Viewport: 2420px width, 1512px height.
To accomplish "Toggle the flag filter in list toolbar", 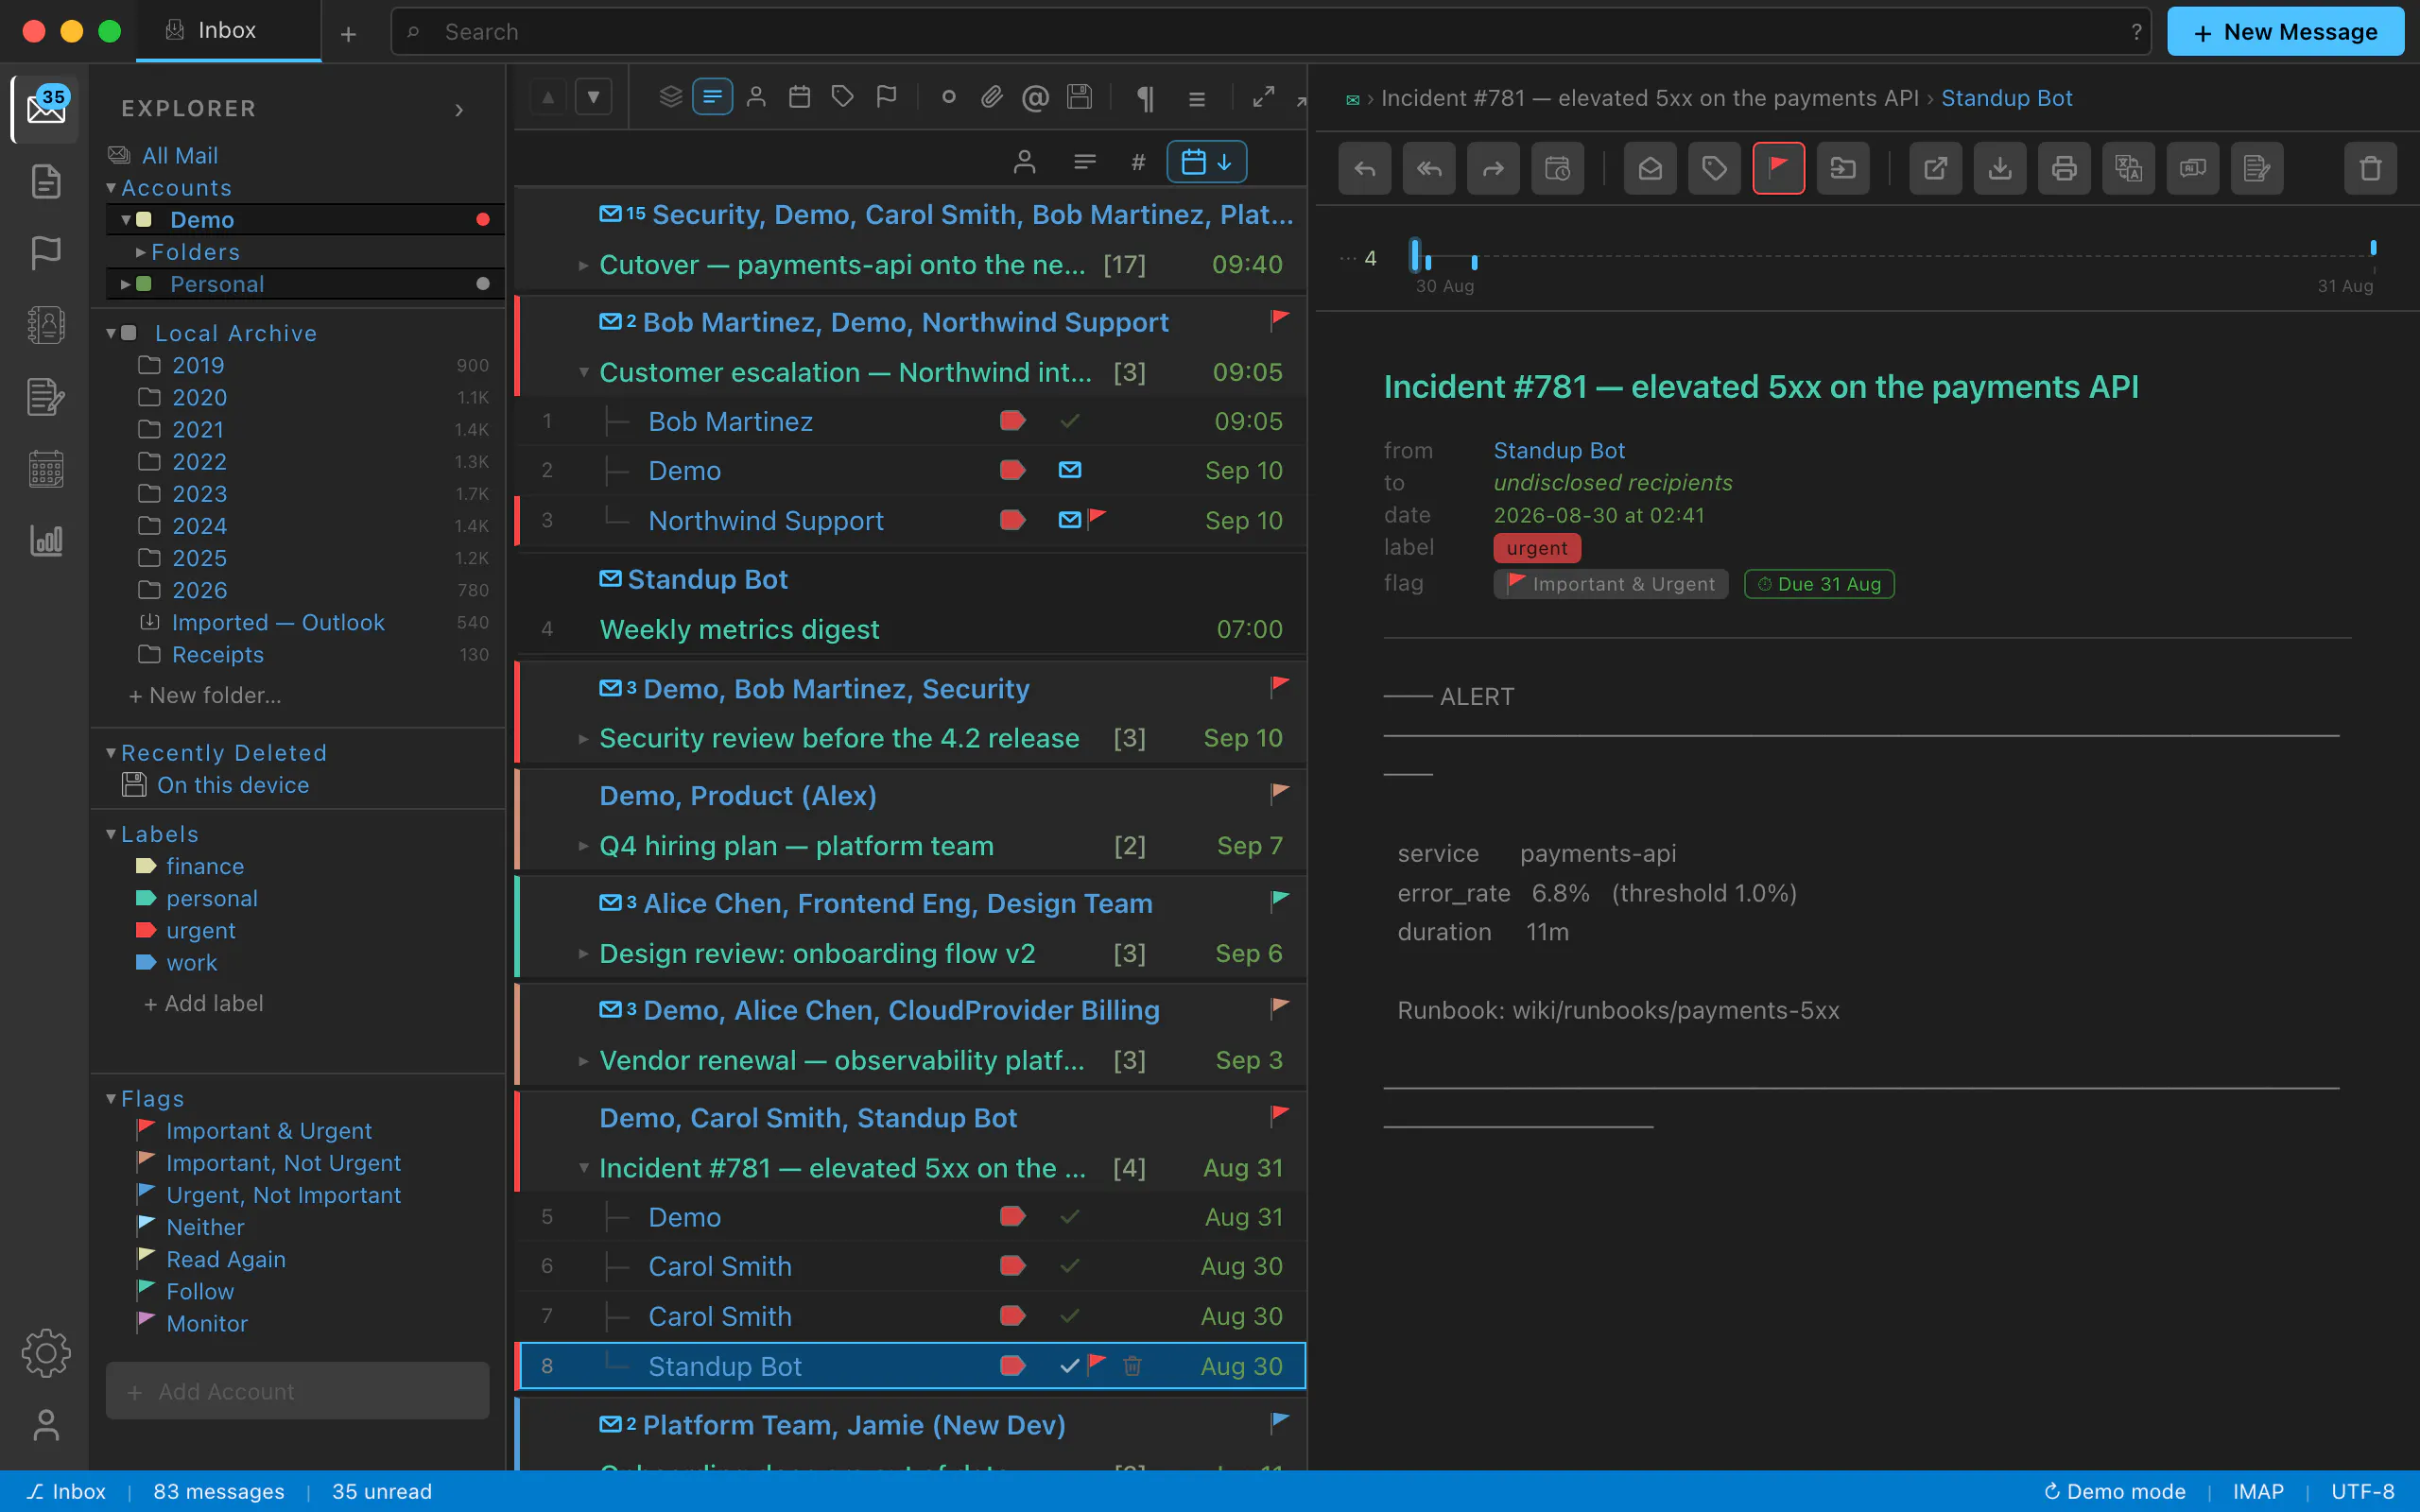I will tap(886, 97).
